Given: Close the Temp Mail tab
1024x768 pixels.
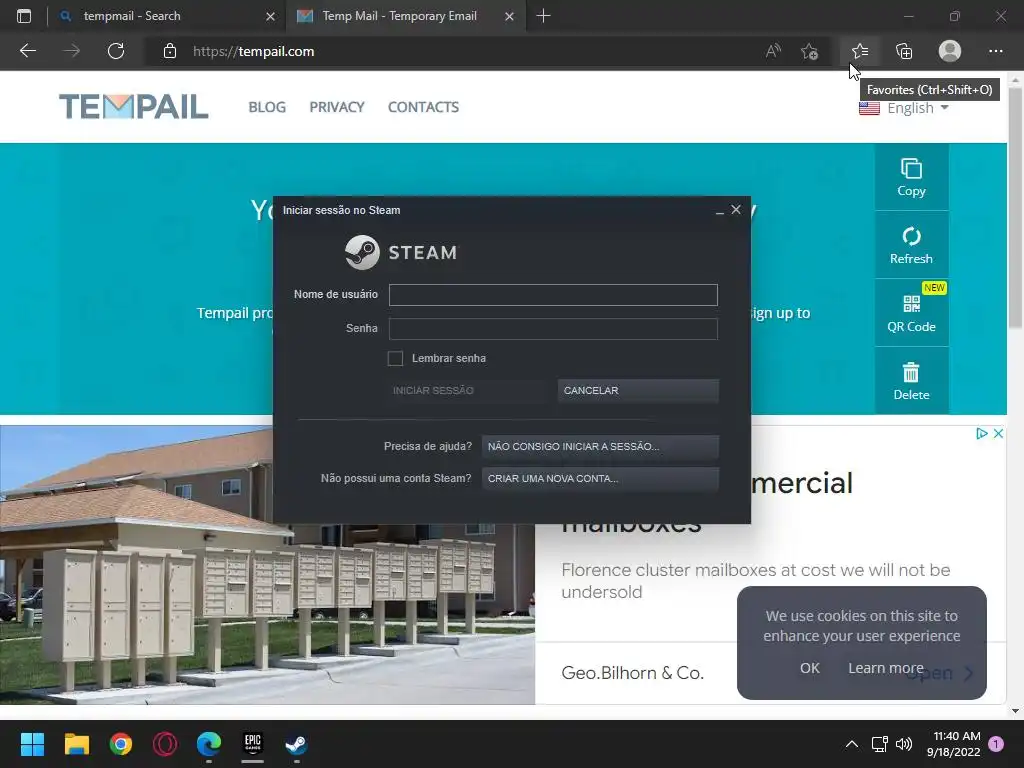Looking at the screenshot, I should pyautogui.click(x=509, y=16).
